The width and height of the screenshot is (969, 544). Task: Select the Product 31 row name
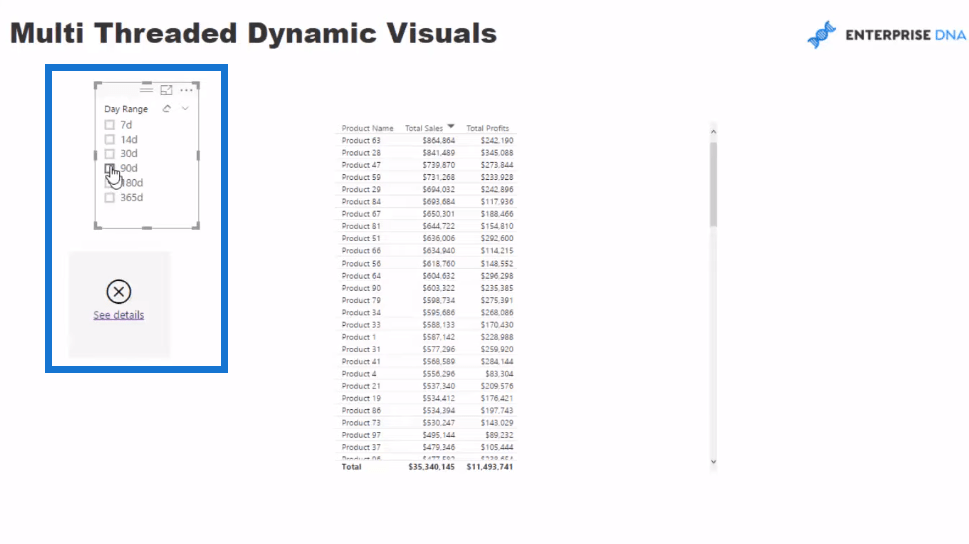tap(361, 349)
